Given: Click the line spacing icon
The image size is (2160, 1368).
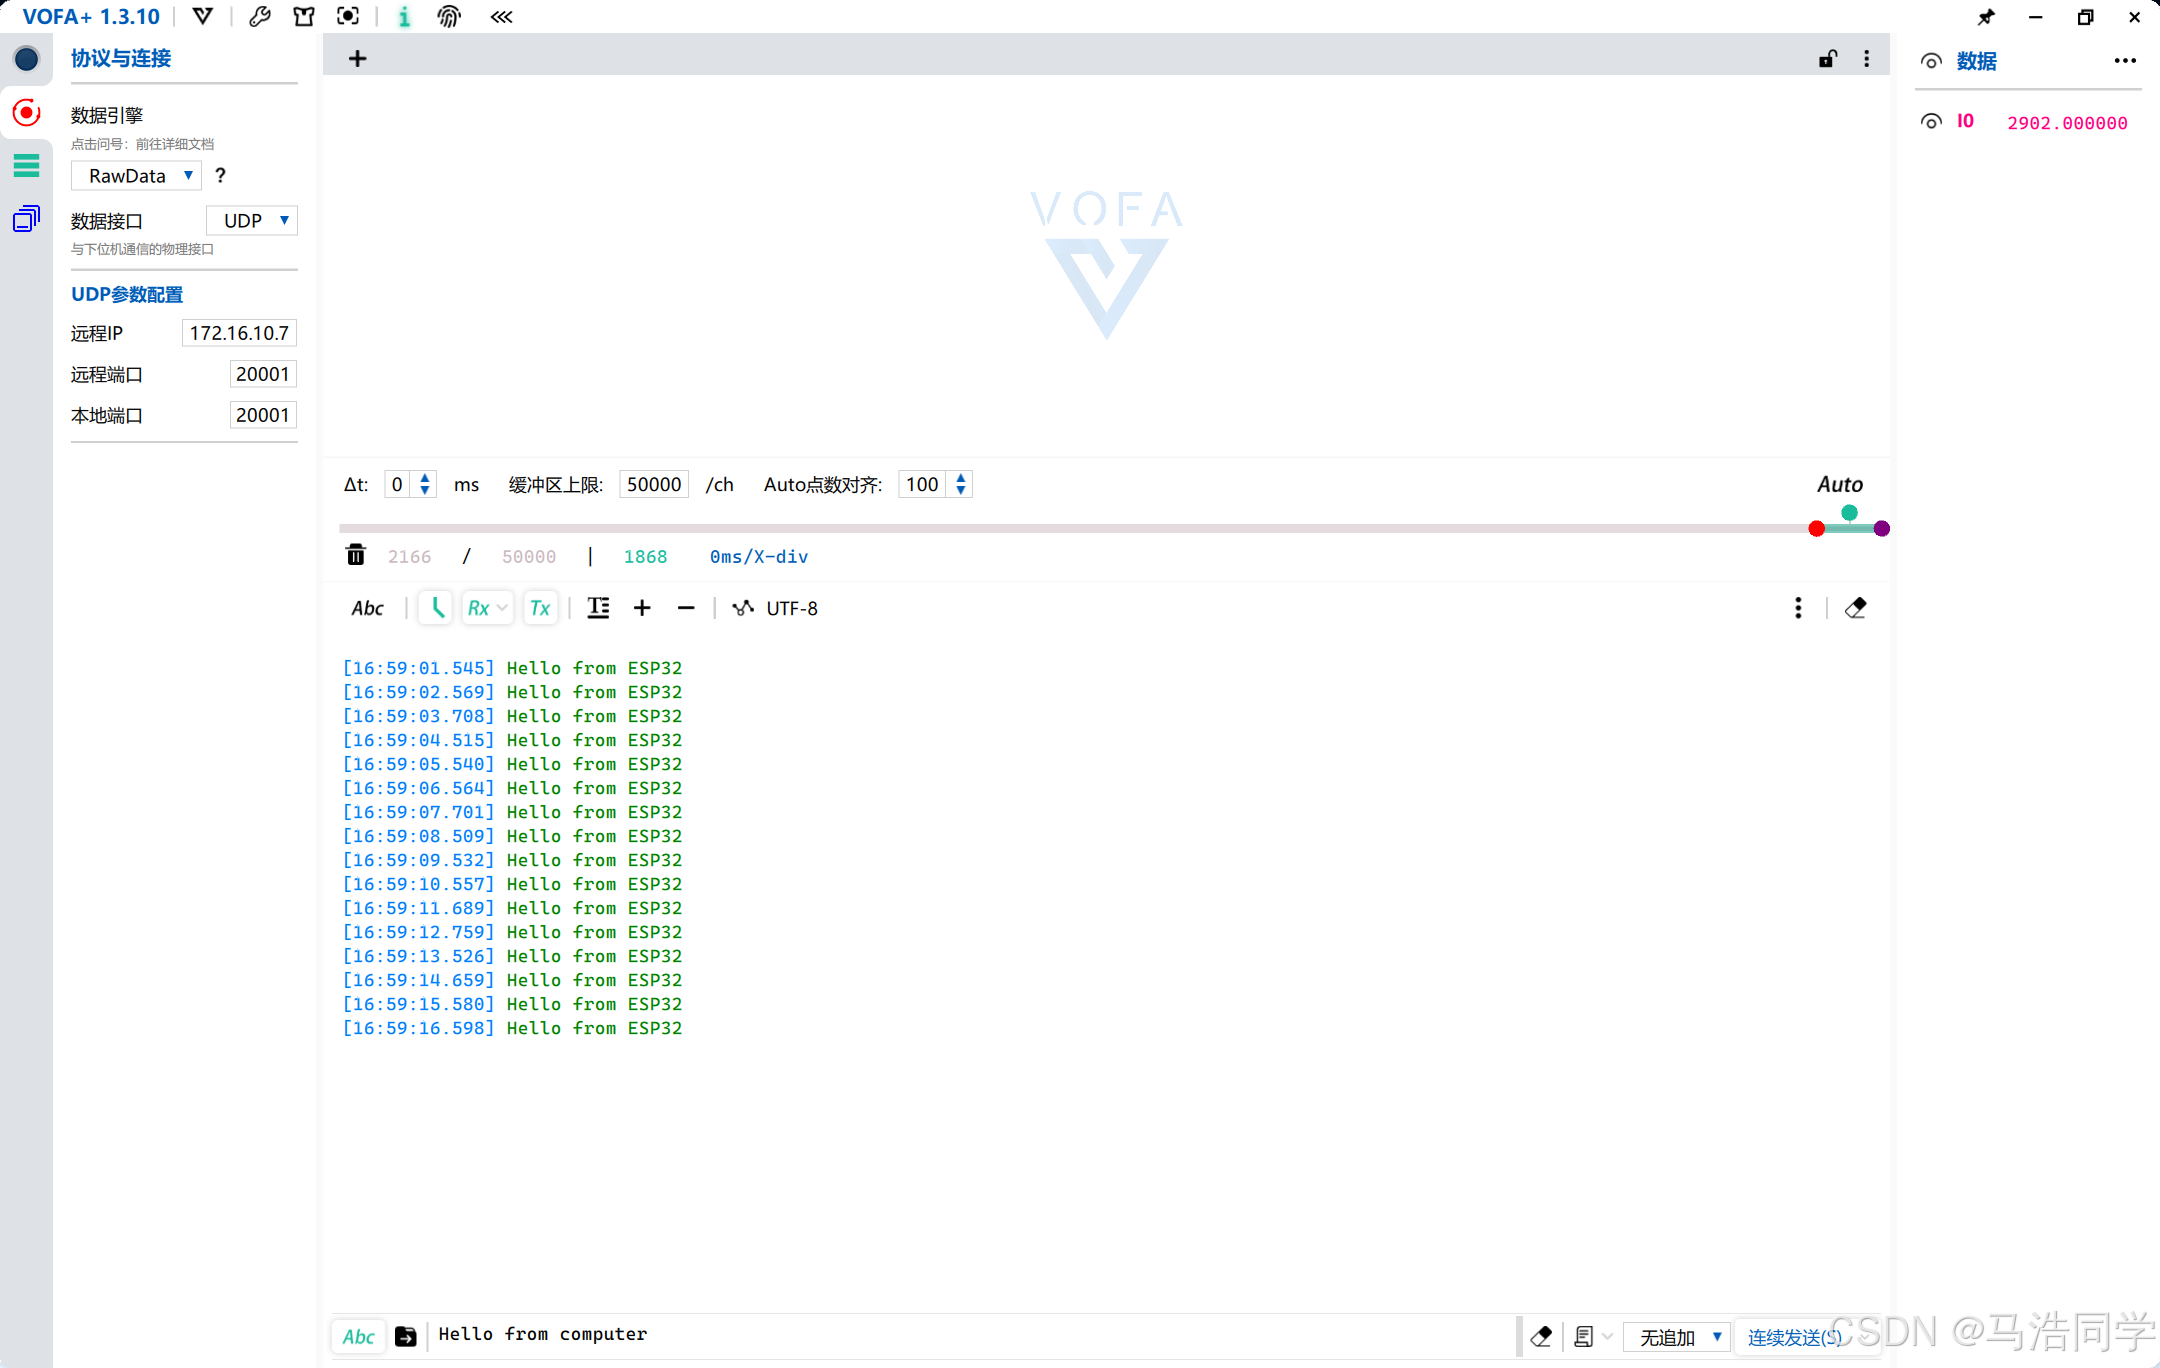Looking at the screenshot, I should pos(598,608).
